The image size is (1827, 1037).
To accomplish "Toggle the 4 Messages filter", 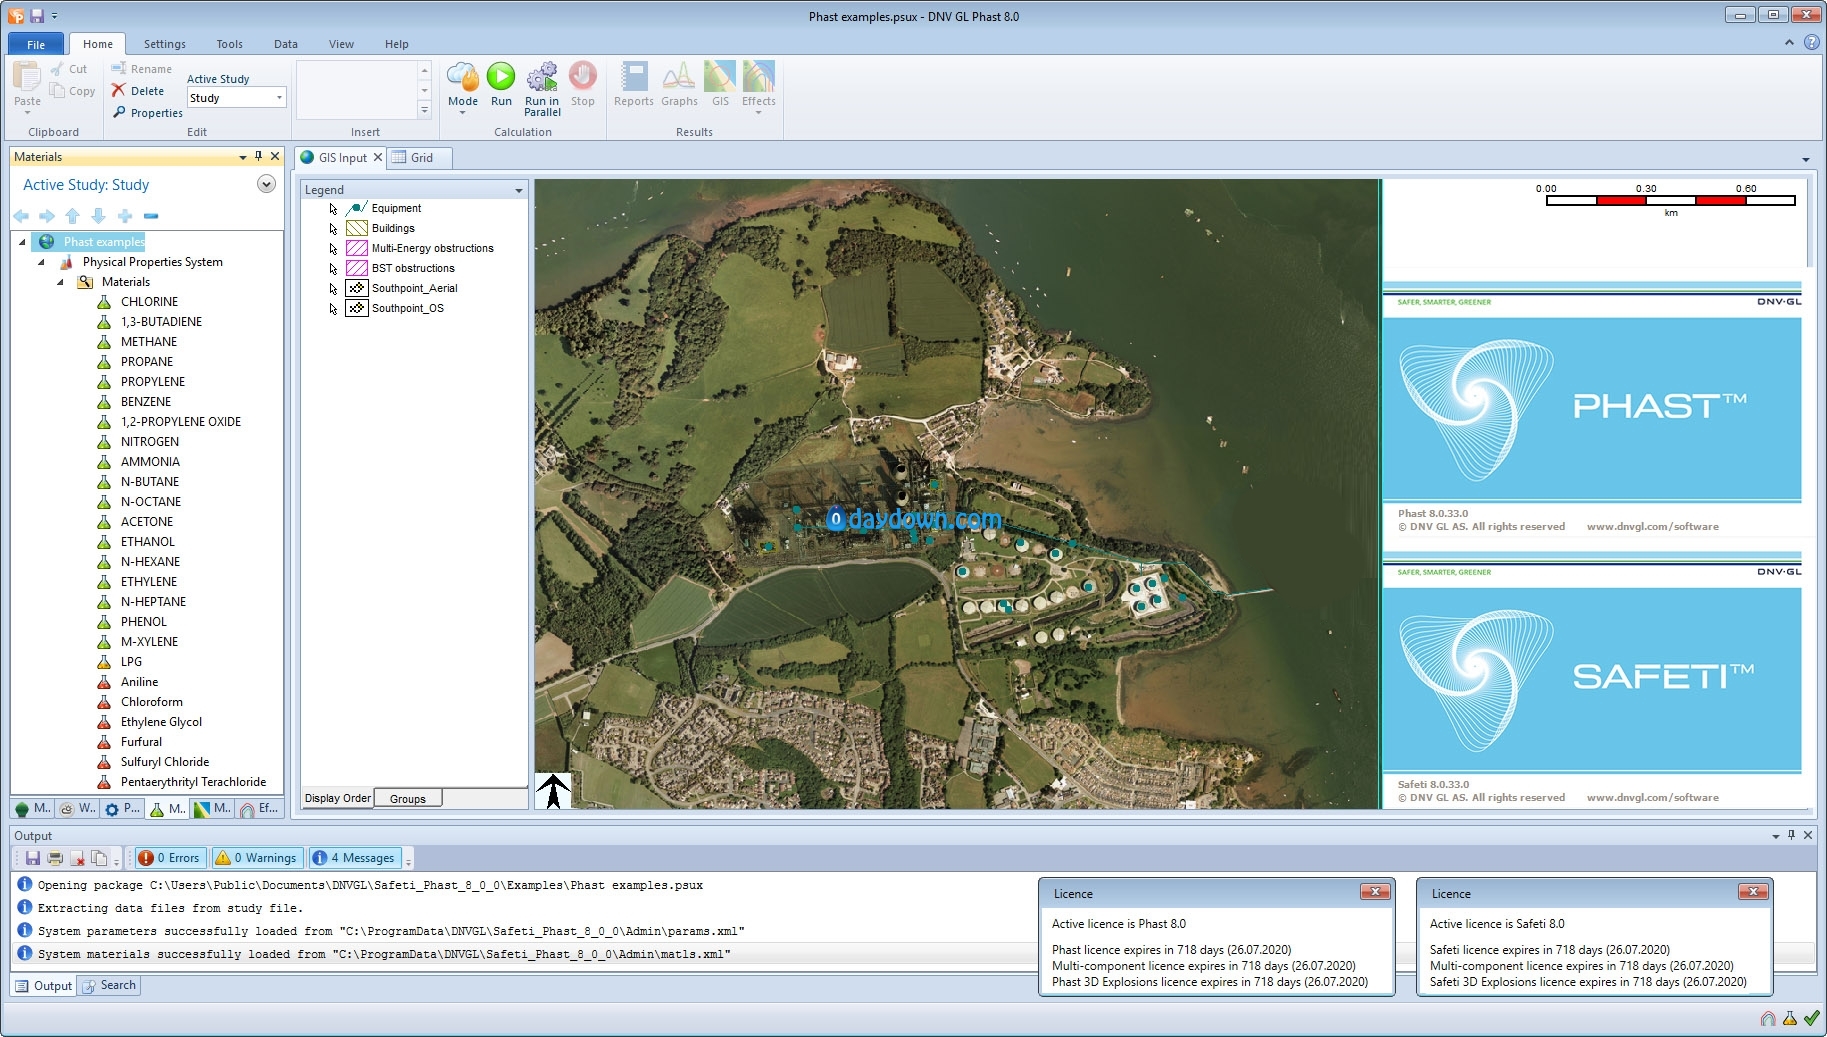I will [354, 858].
